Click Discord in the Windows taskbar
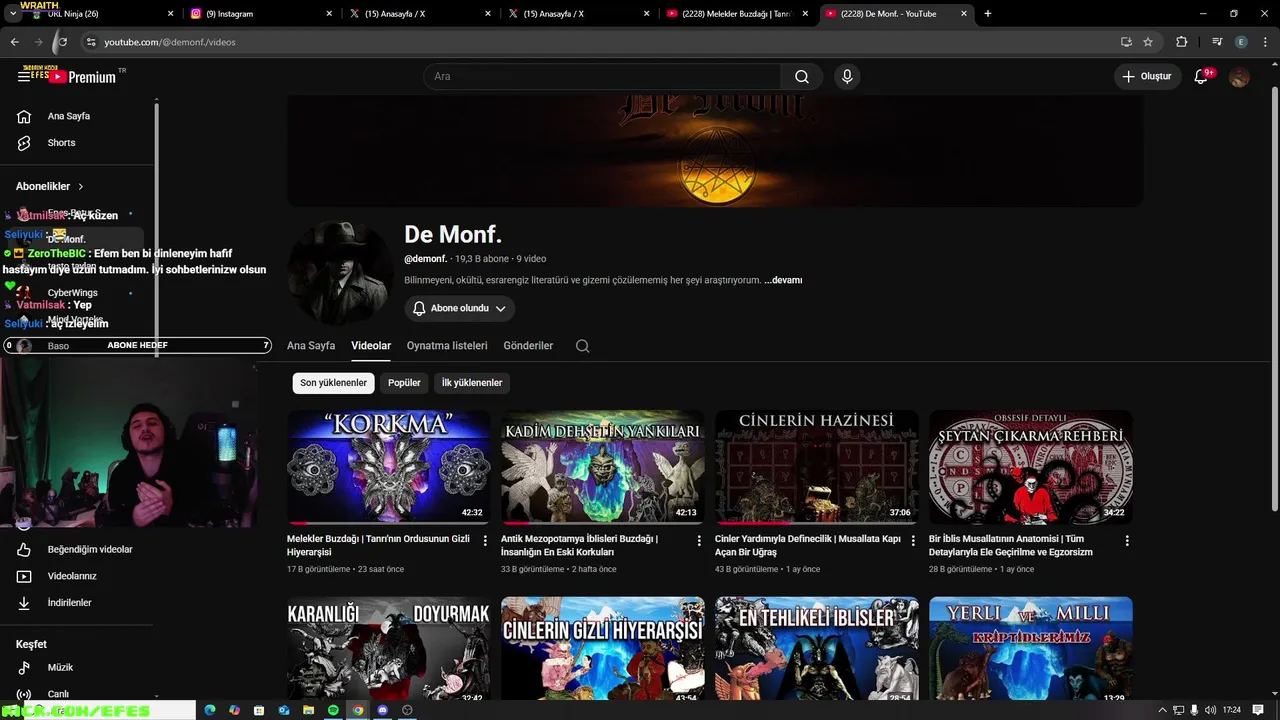The width and height of the screenshot is (1280, 720). [x=382, y=710]
